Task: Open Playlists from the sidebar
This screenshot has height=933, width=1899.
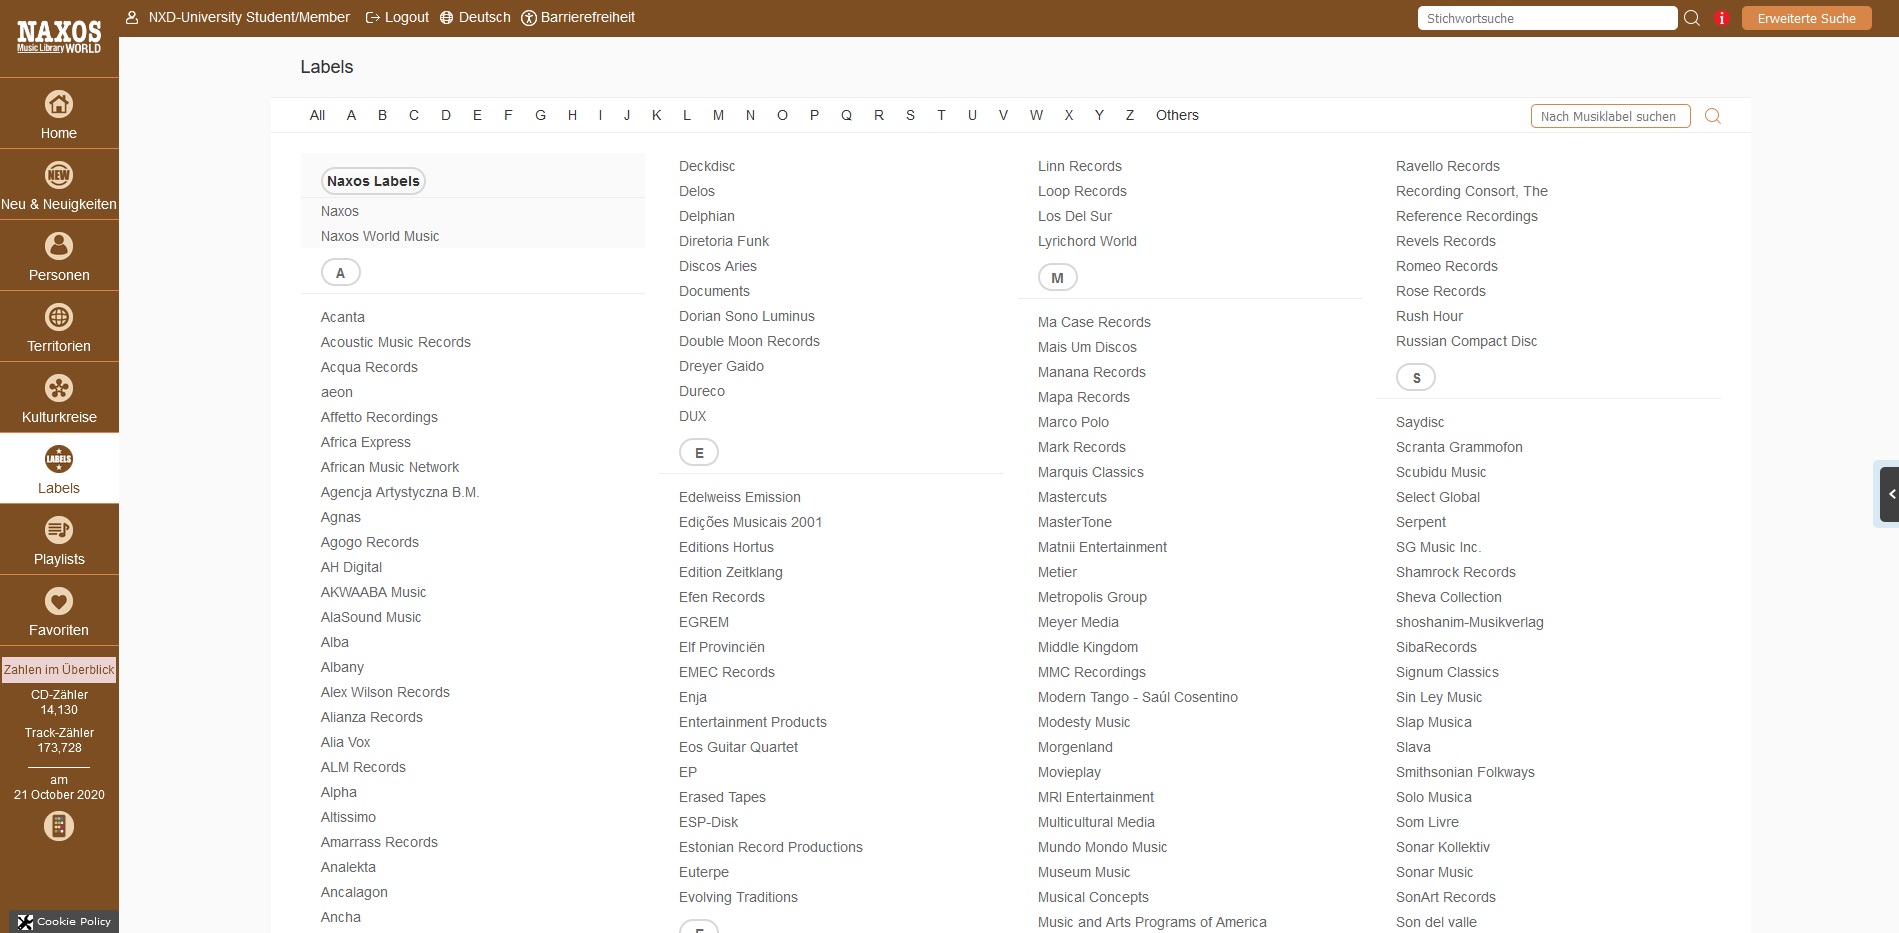Action: (x=59, y=530)
